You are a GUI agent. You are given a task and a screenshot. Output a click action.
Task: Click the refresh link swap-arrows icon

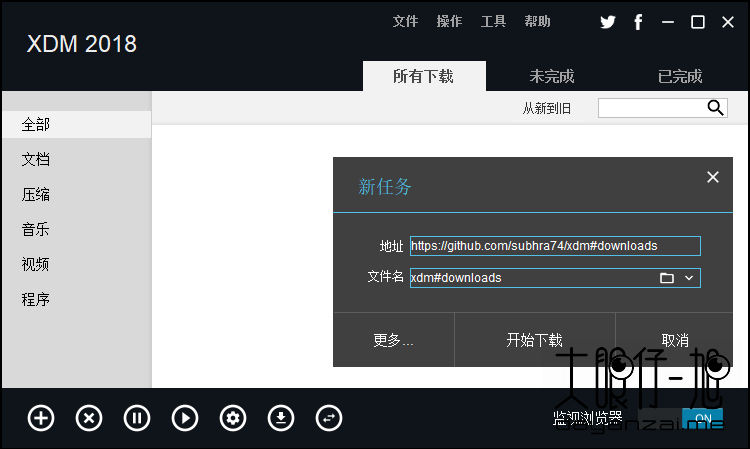[329, 418]
